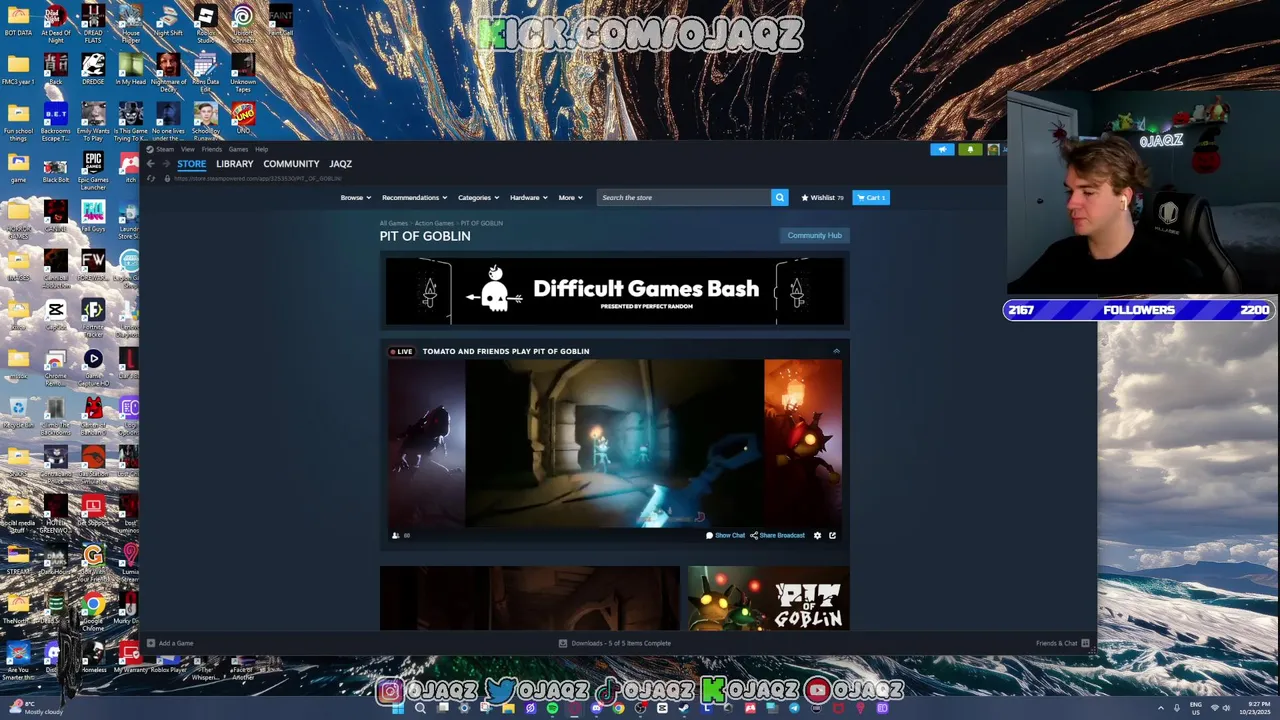Click Add a Game
Viewport: 1280px width, 720px height.
(170, 643)
